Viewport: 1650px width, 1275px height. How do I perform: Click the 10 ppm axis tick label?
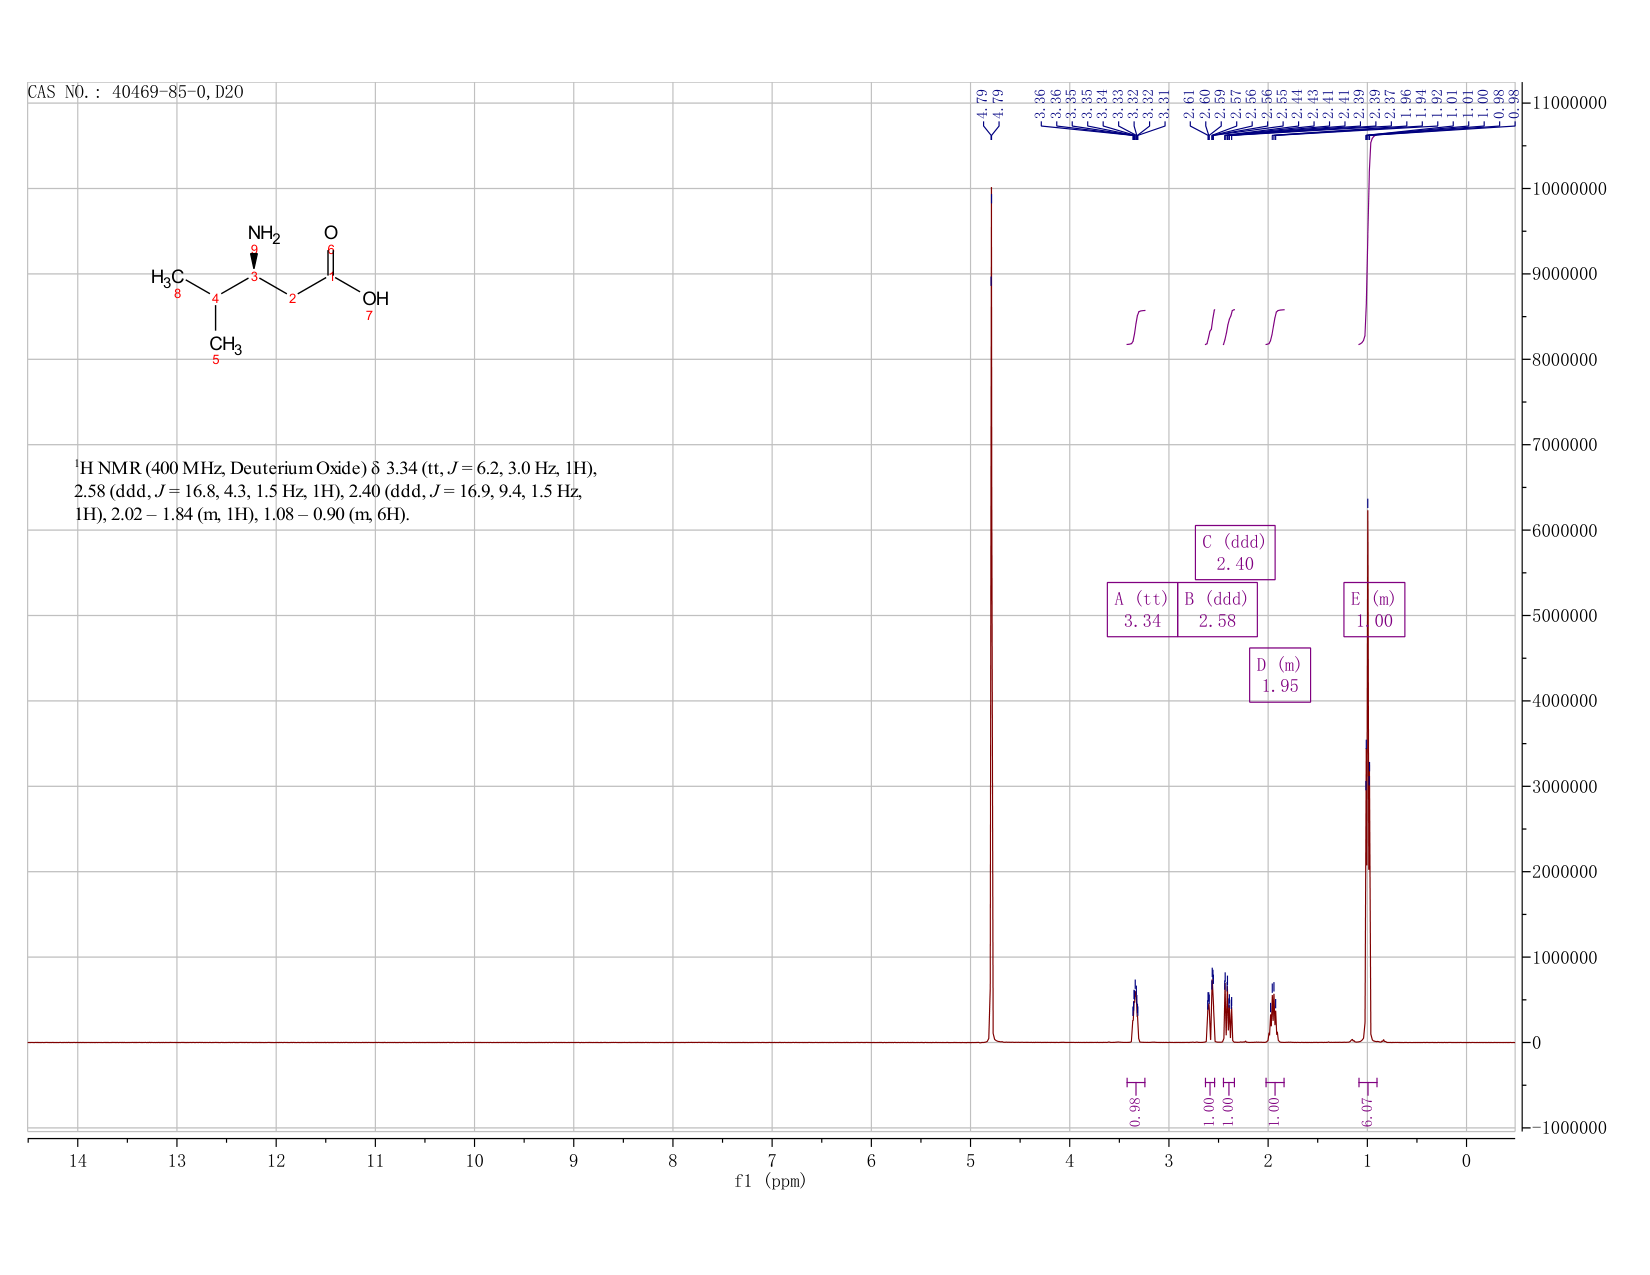pos(474,1161)
